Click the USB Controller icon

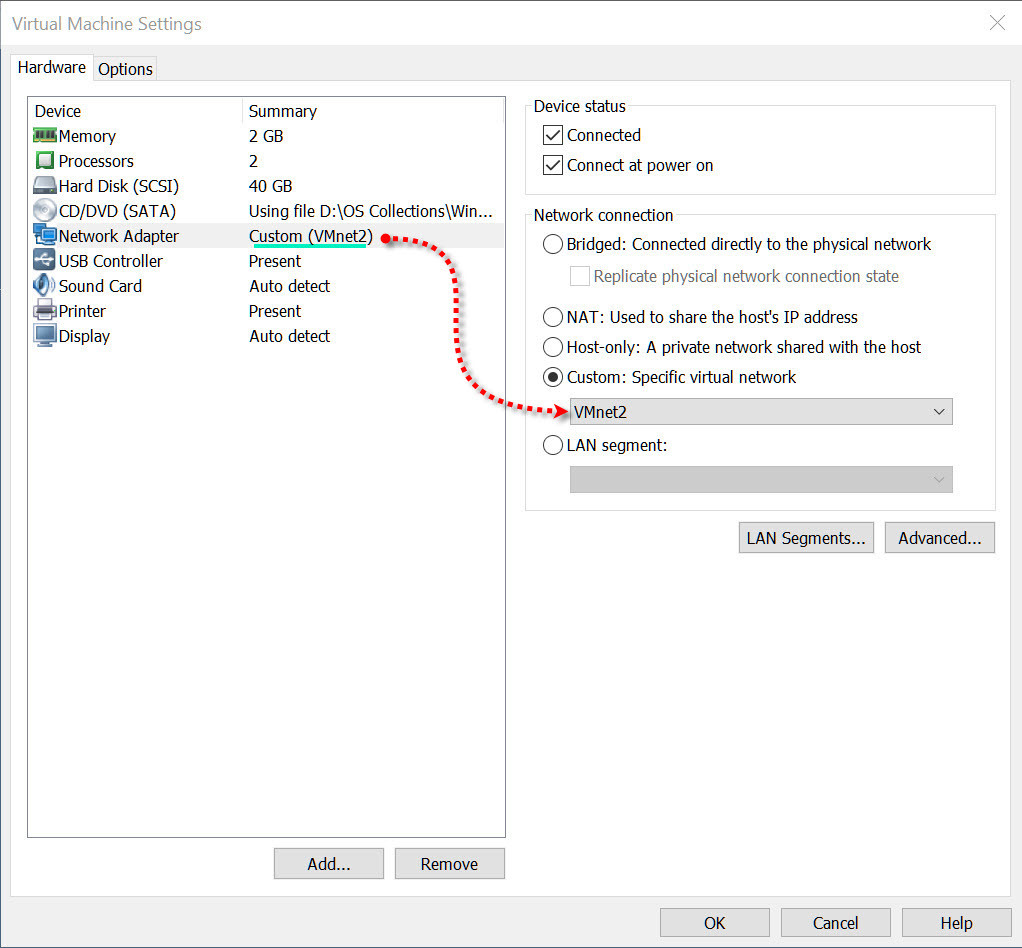point(45,260)
